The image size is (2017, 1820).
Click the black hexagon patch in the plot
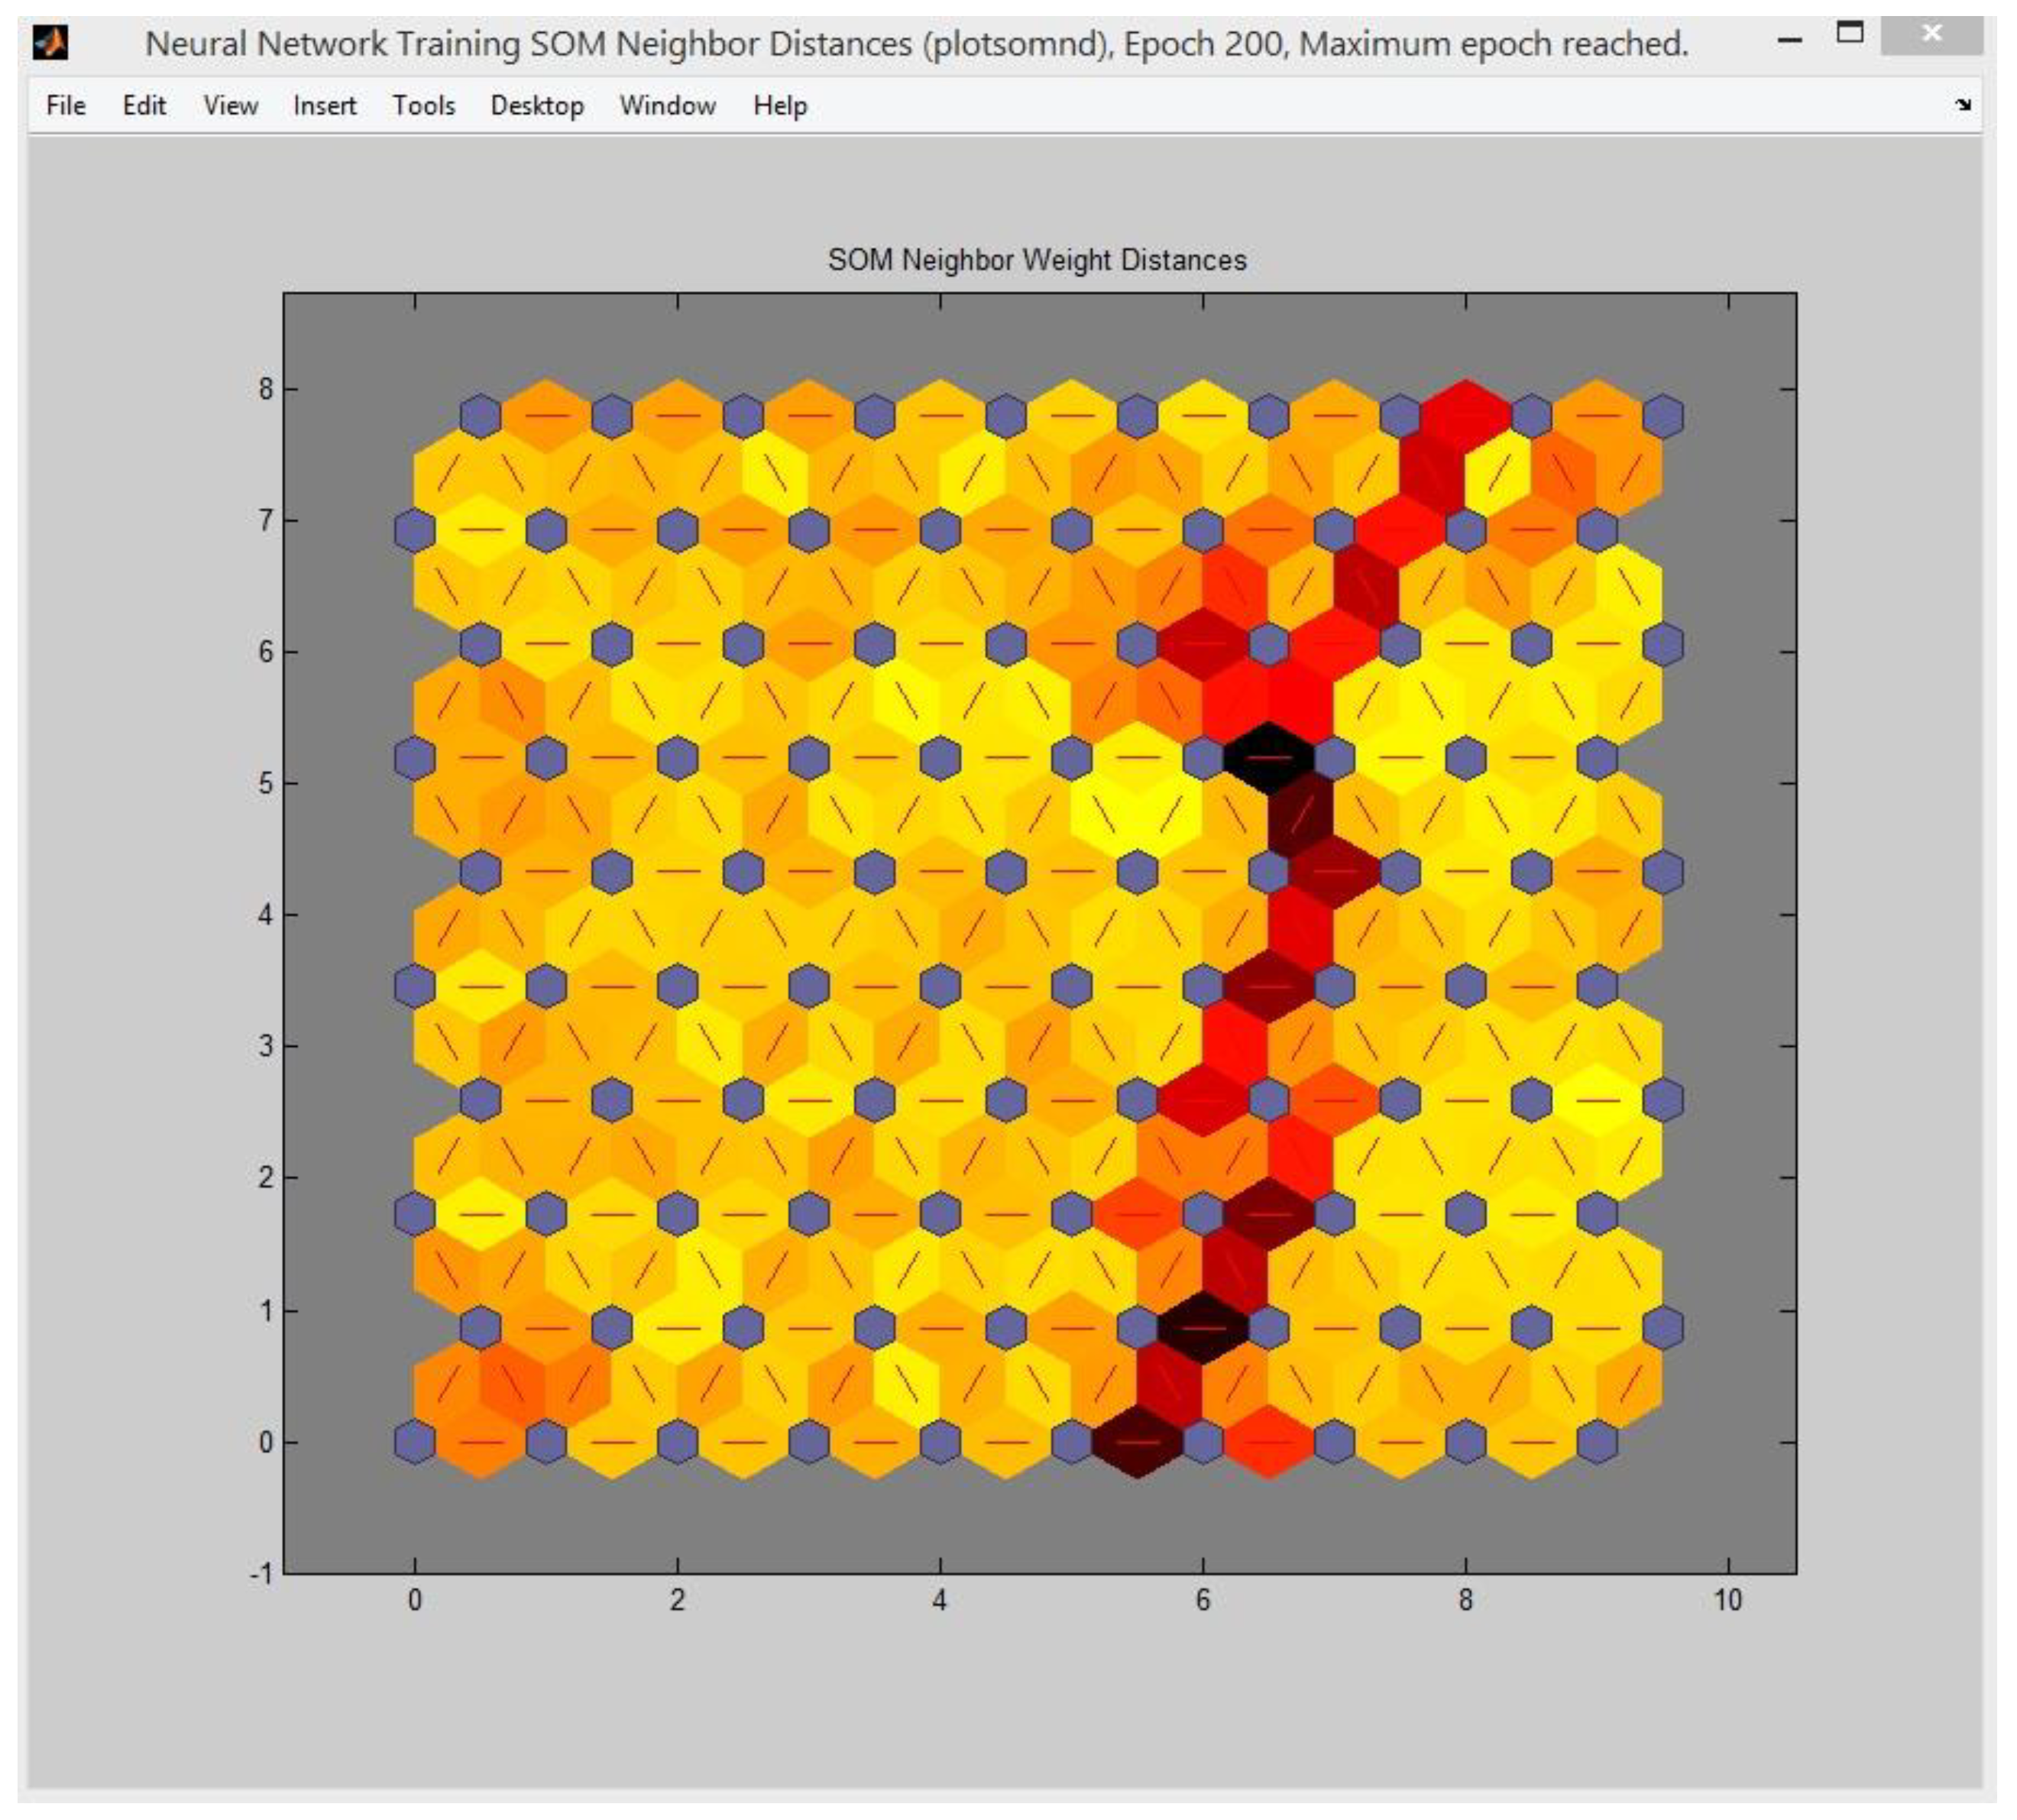(1268, 758)
